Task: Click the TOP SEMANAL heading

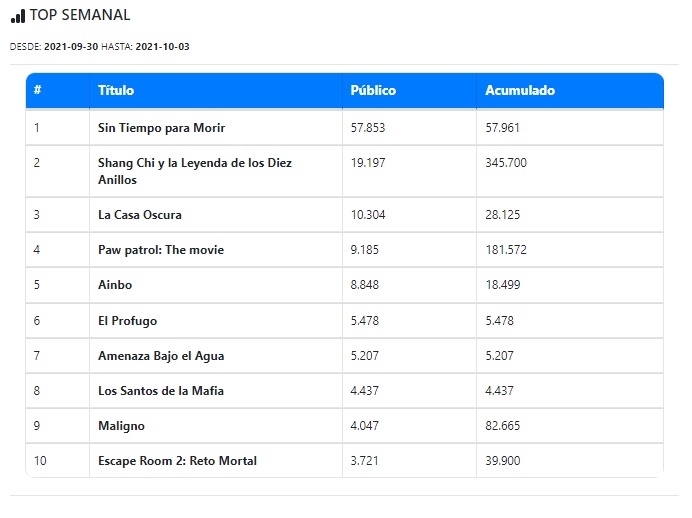Action: coord(80,15)
